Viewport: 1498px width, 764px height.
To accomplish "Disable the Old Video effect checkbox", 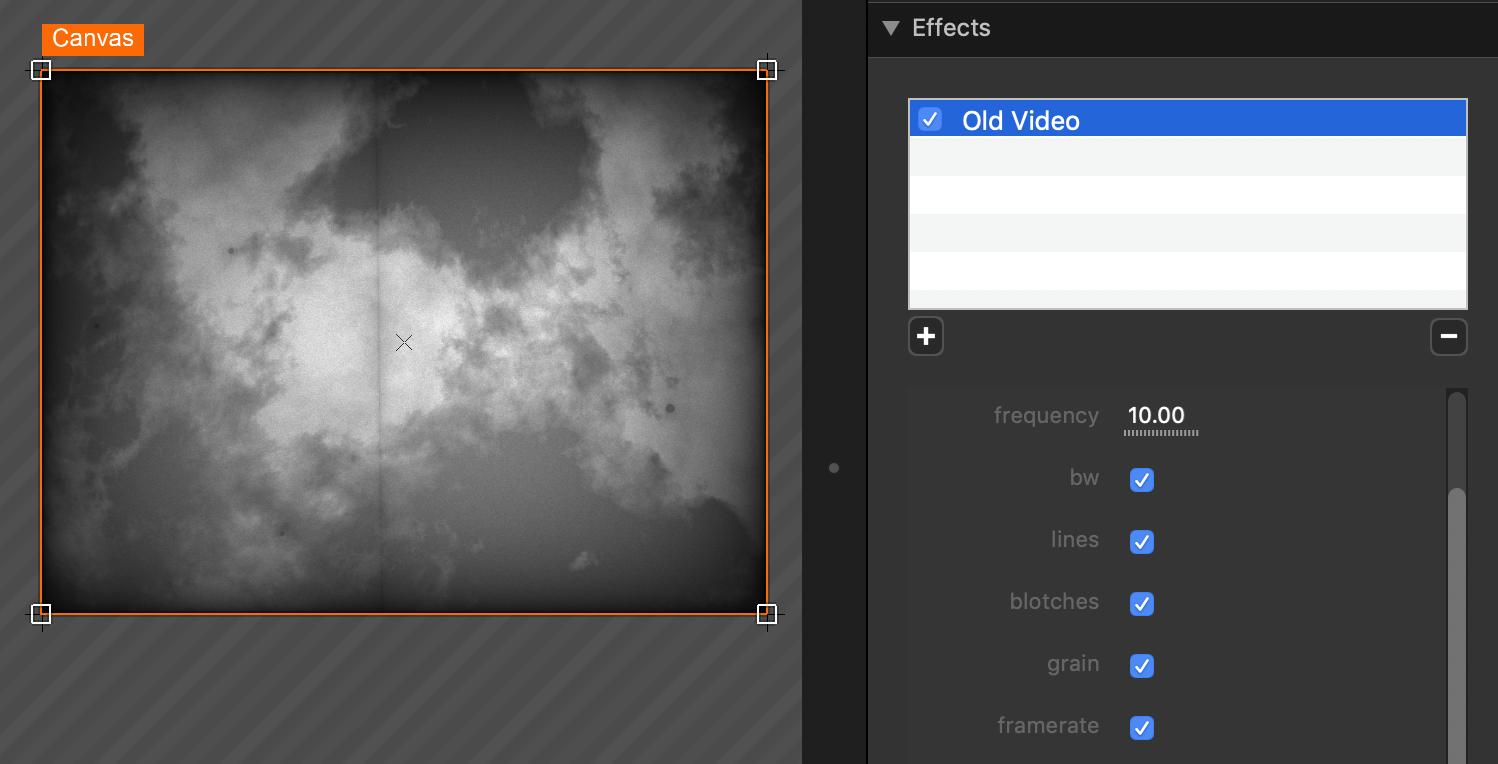I will (930, 120).
